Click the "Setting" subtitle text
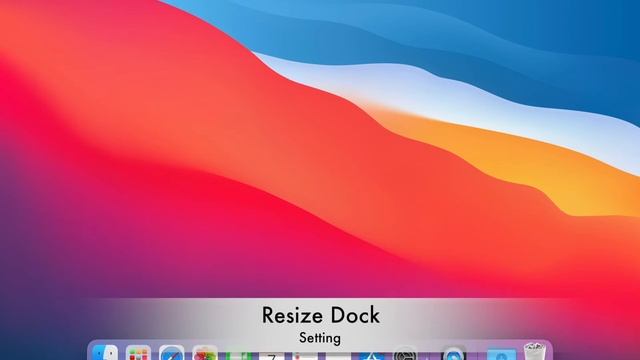 (320, 338)
